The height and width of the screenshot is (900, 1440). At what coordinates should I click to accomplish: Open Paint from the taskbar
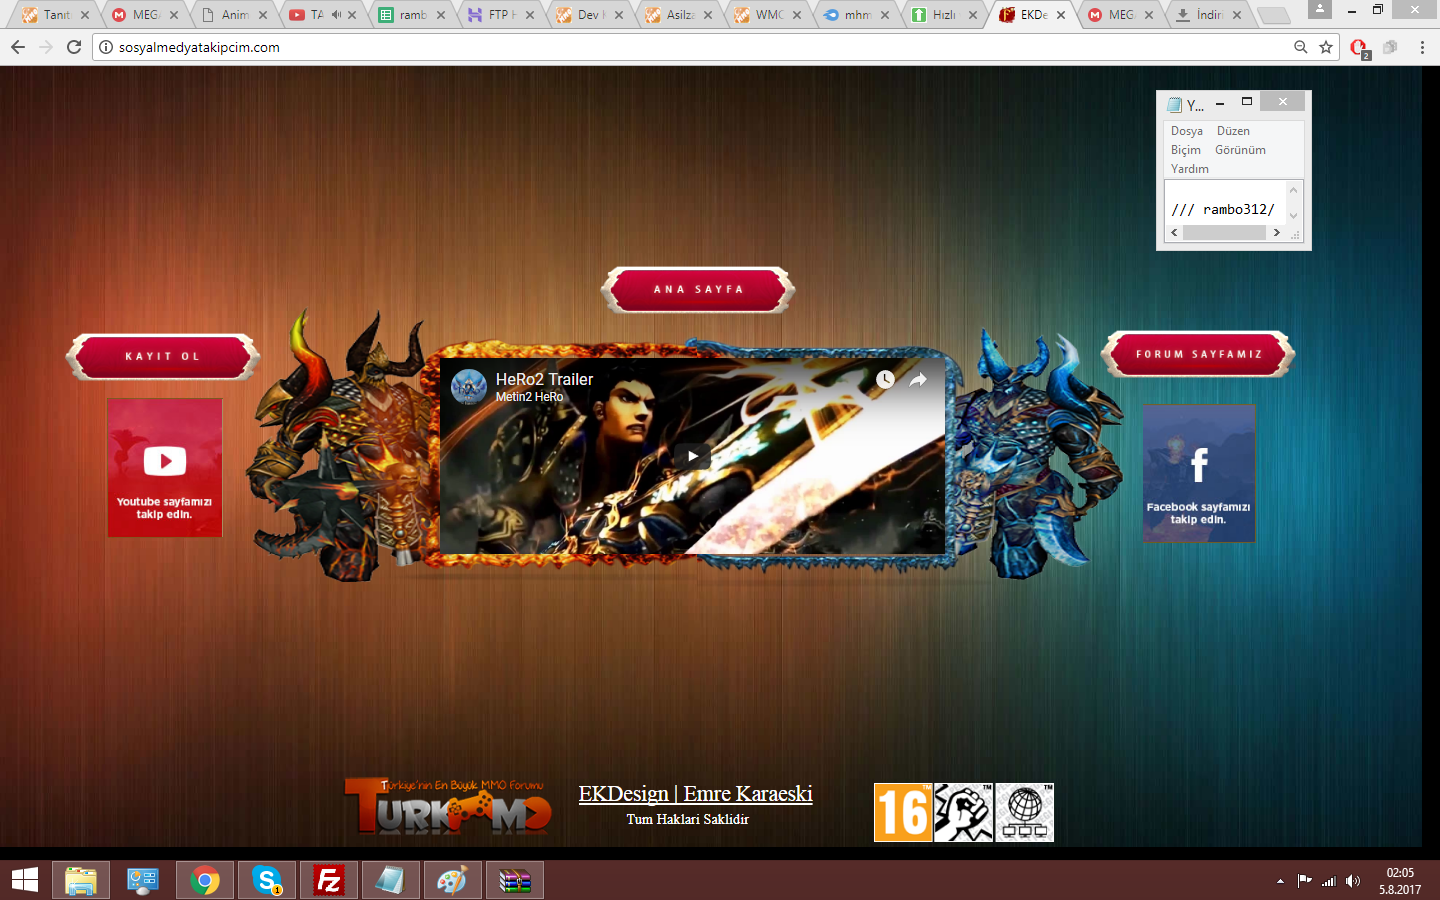(453, 881)
